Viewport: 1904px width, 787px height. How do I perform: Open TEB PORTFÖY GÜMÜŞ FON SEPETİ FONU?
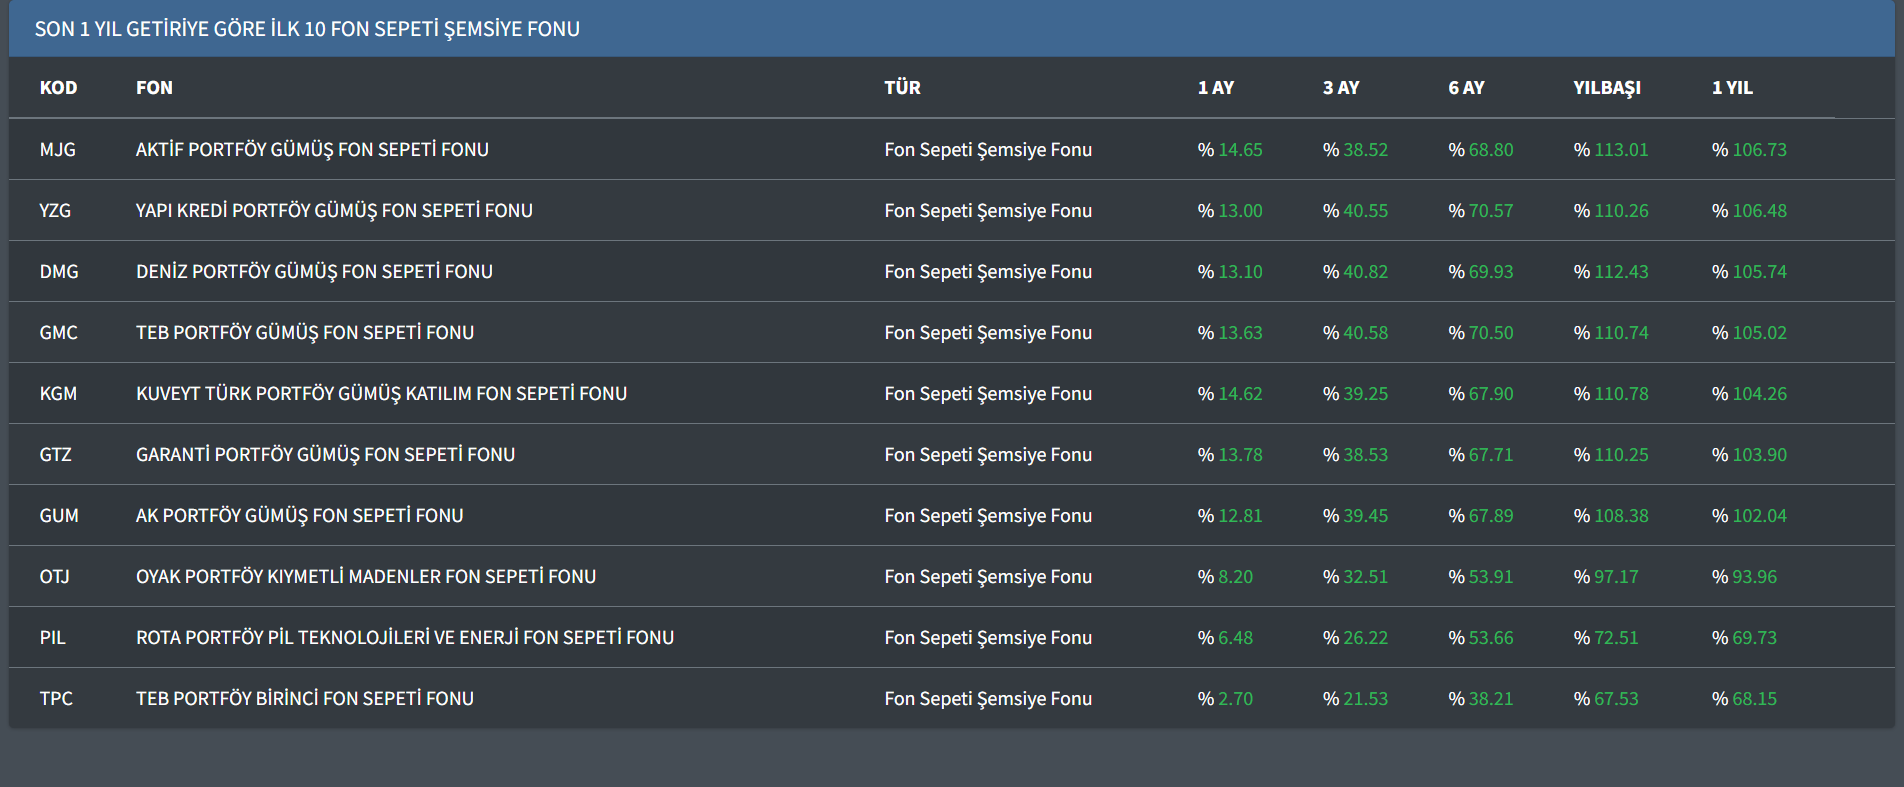point(305,333)
